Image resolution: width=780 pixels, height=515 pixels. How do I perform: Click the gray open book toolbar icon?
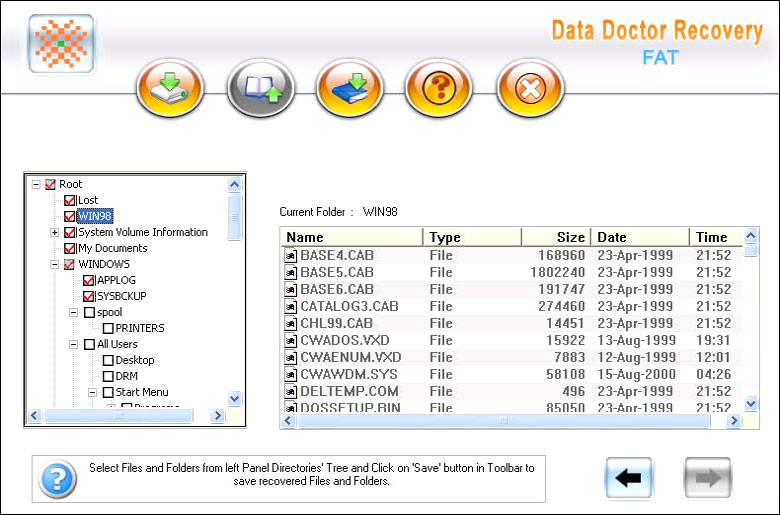pyautogui.click(x=261, y=88)
